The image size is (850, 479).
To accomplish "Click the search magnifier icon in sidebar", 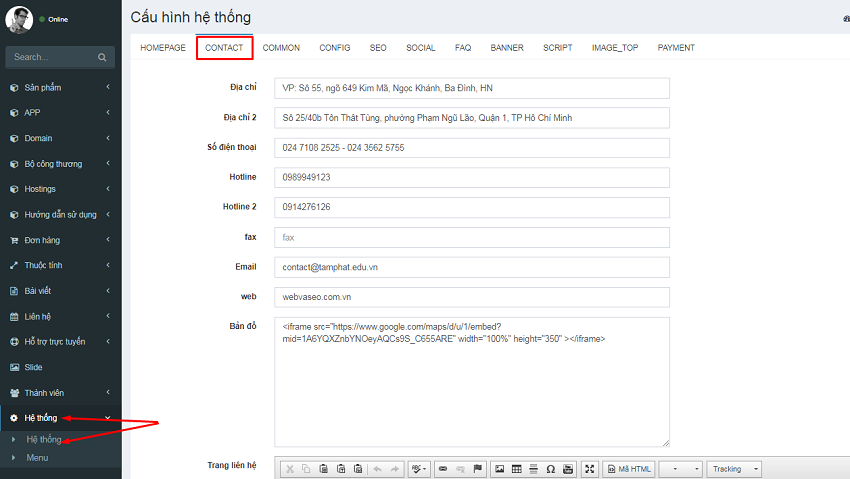I will point(102,58).
